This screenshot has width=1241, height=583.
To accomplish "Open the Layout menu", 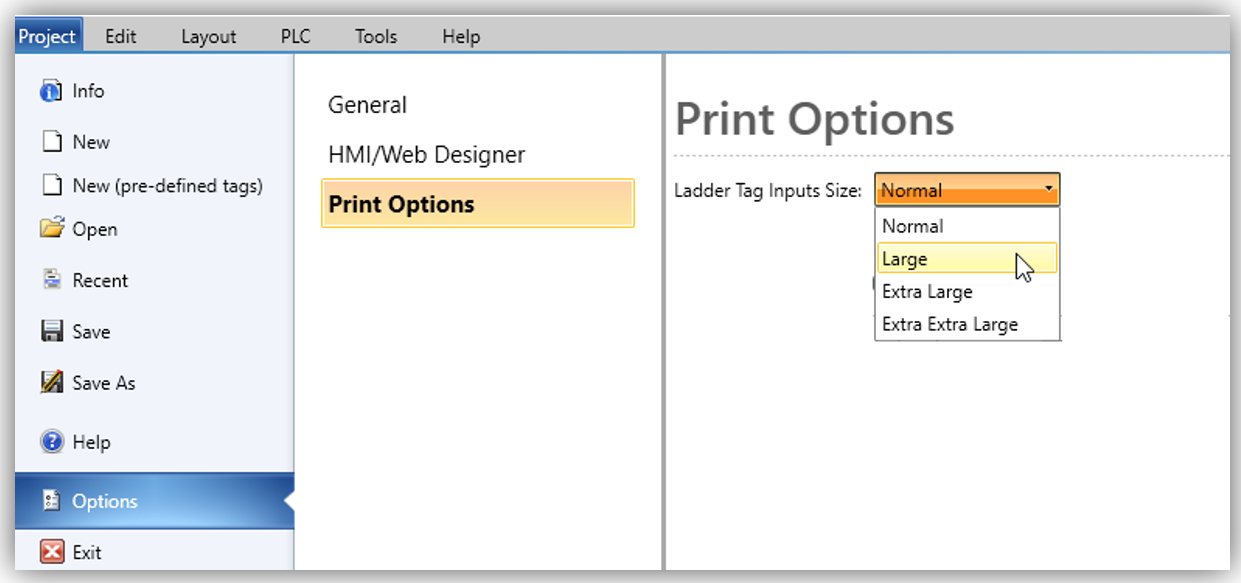I will click(x=209, y=36).
